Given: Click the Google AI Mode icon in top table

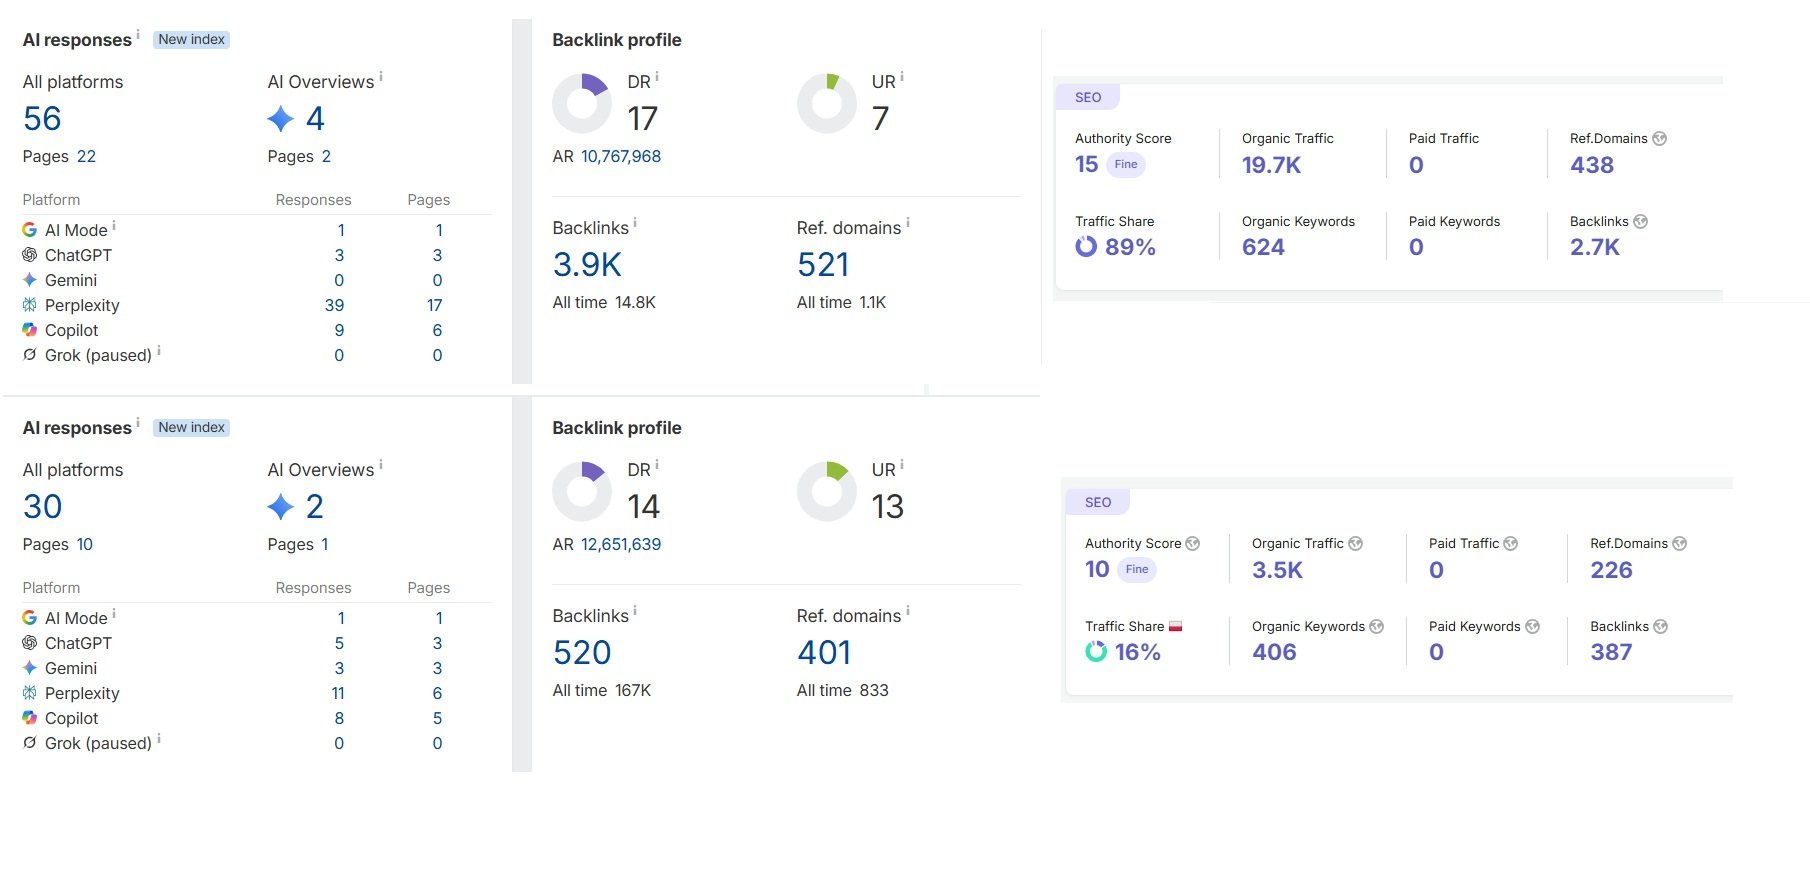Looking at the screenshot, I should (x=30, y=230).
